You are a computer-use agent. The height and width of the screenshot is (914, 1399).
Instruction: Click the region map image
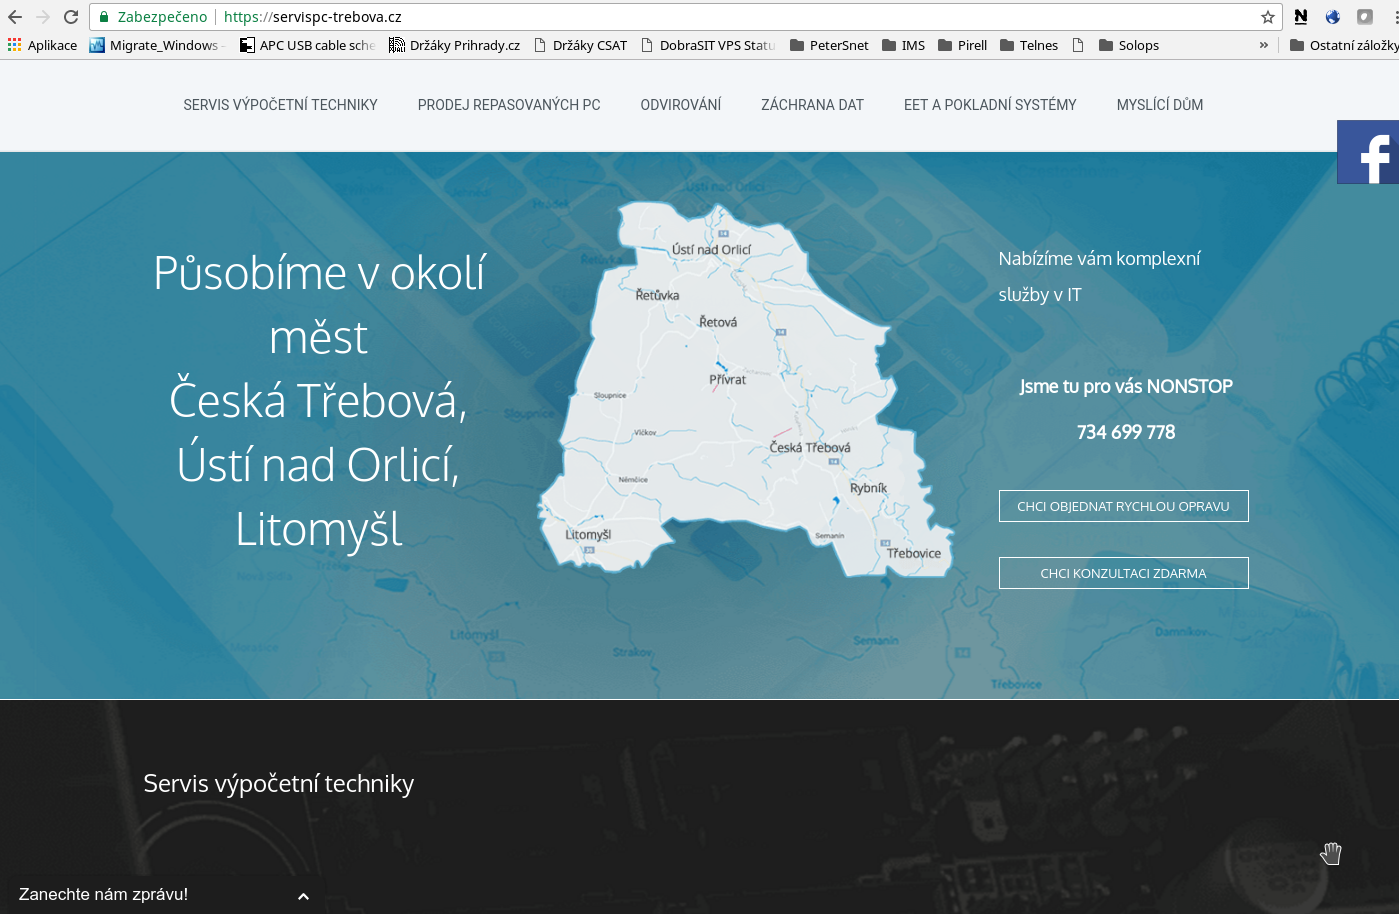click(x=745, y=390)
